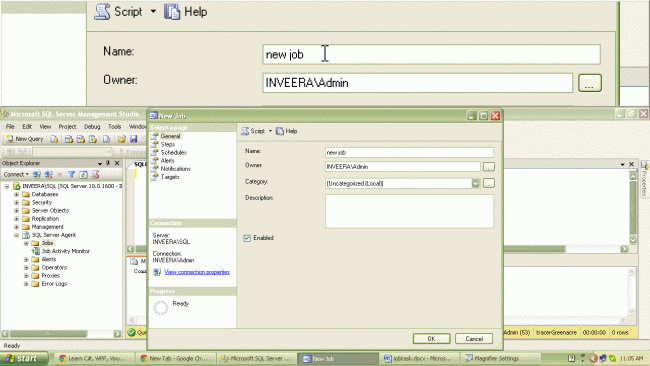
Task: Click the Filter funnel icon in Object Explorer
Action: point(71,175)
